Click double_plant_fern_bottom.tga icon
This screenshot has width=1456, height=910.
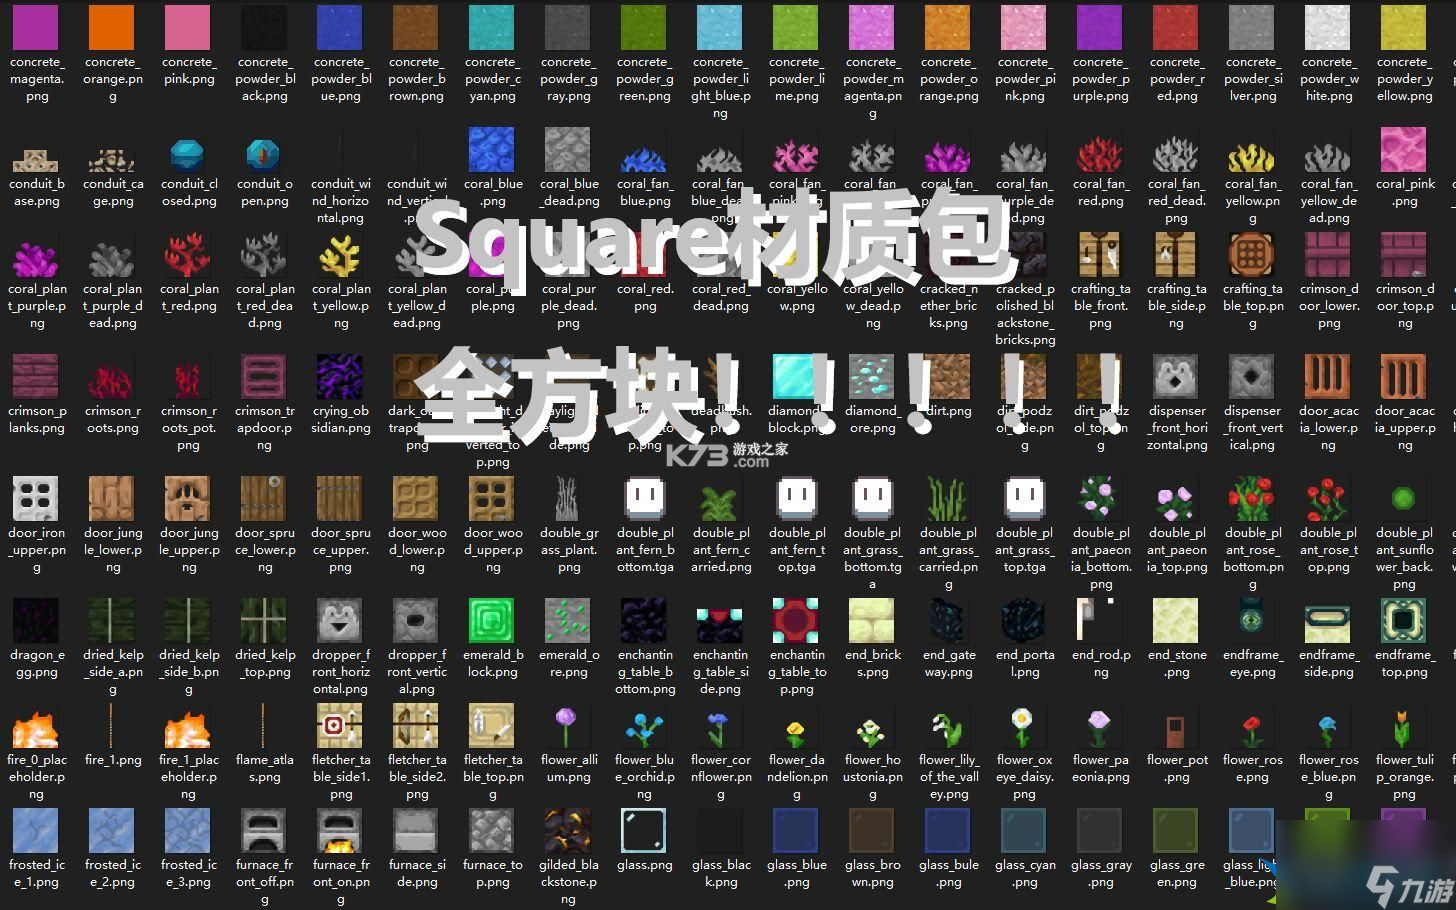pos(644,498)
